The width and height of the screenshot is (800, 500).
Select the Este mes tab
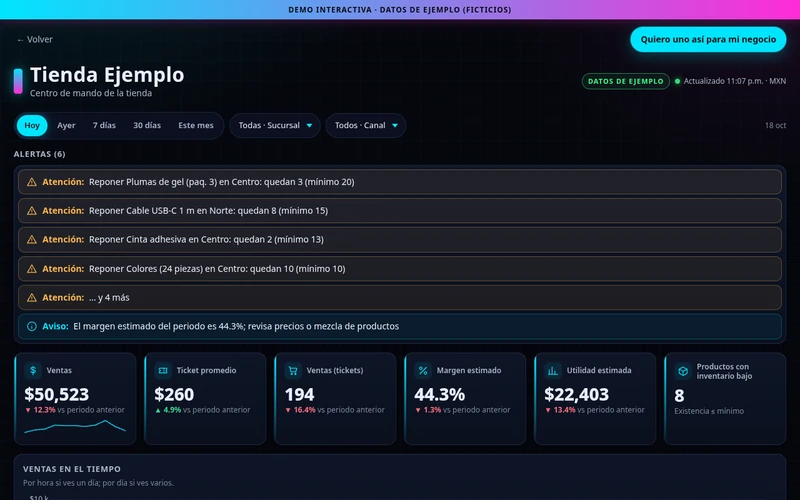(196, 126)
